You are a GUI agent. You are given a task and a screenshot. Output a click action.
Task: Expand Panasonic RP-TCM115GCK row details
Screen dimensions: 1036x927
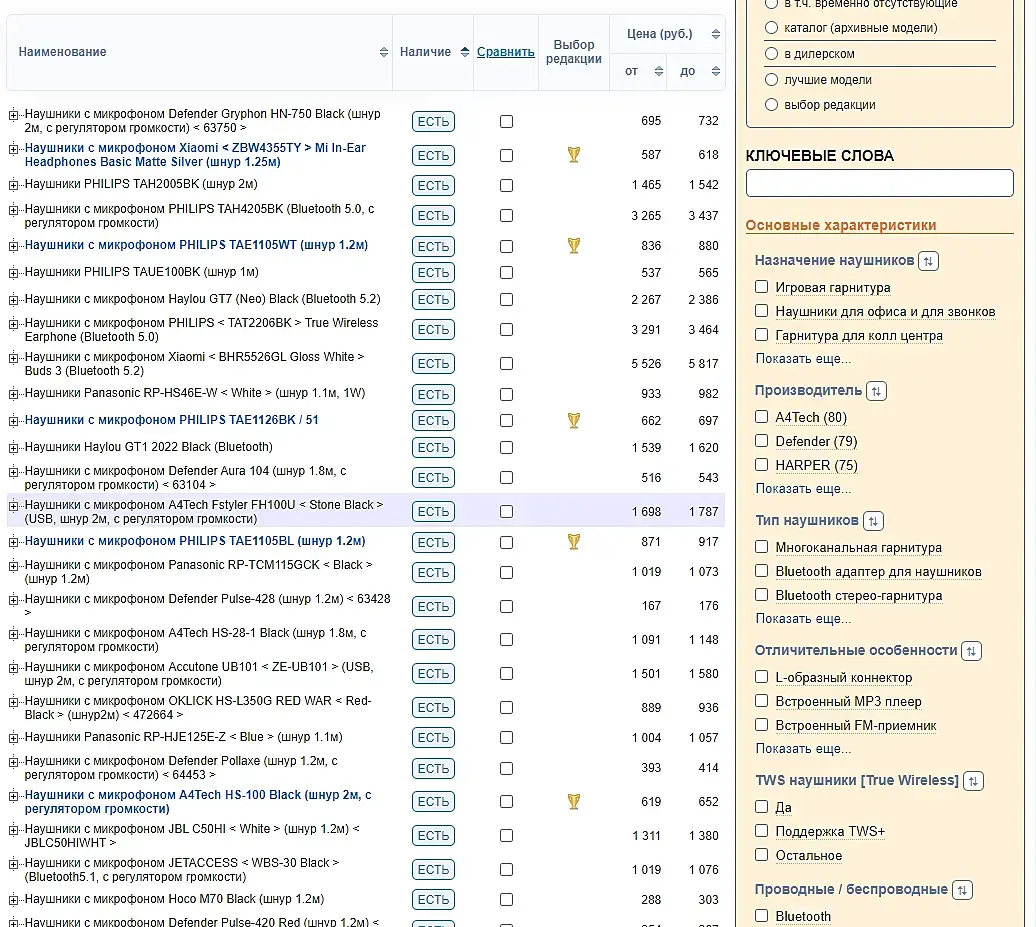(13, 566)
